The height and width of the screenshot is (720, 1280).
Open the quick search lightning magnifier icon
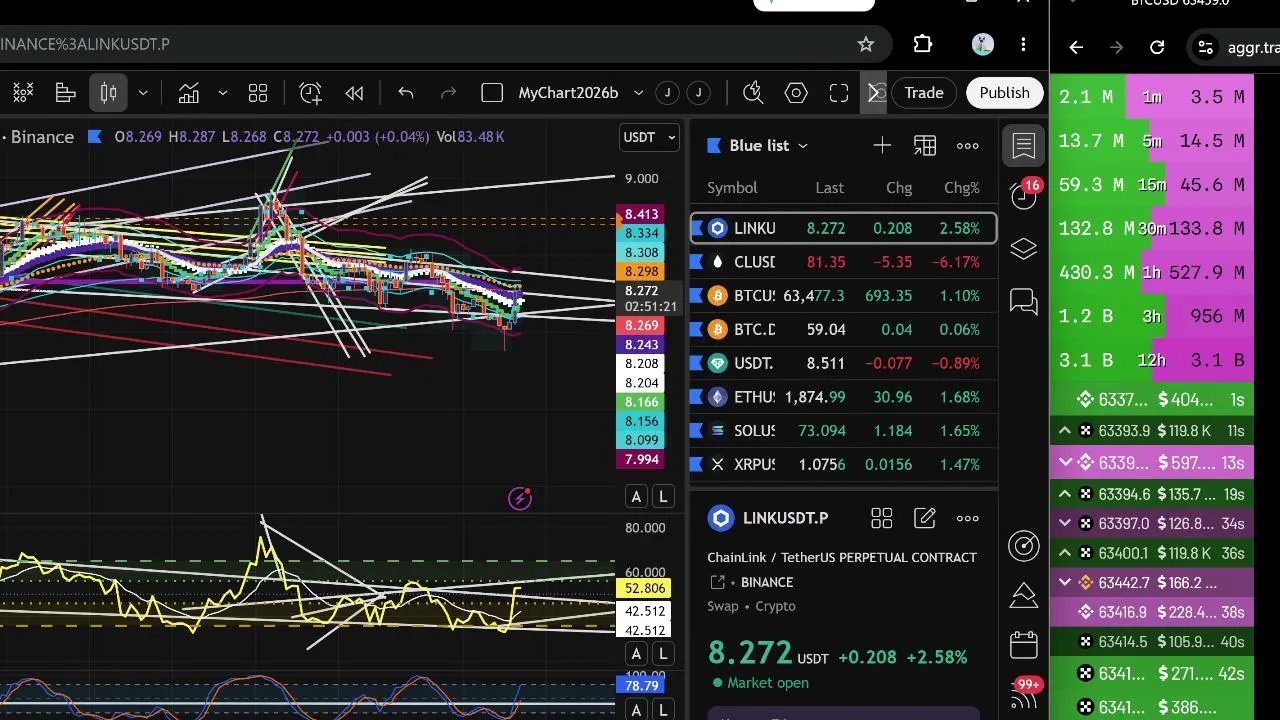tap(754, 93)
